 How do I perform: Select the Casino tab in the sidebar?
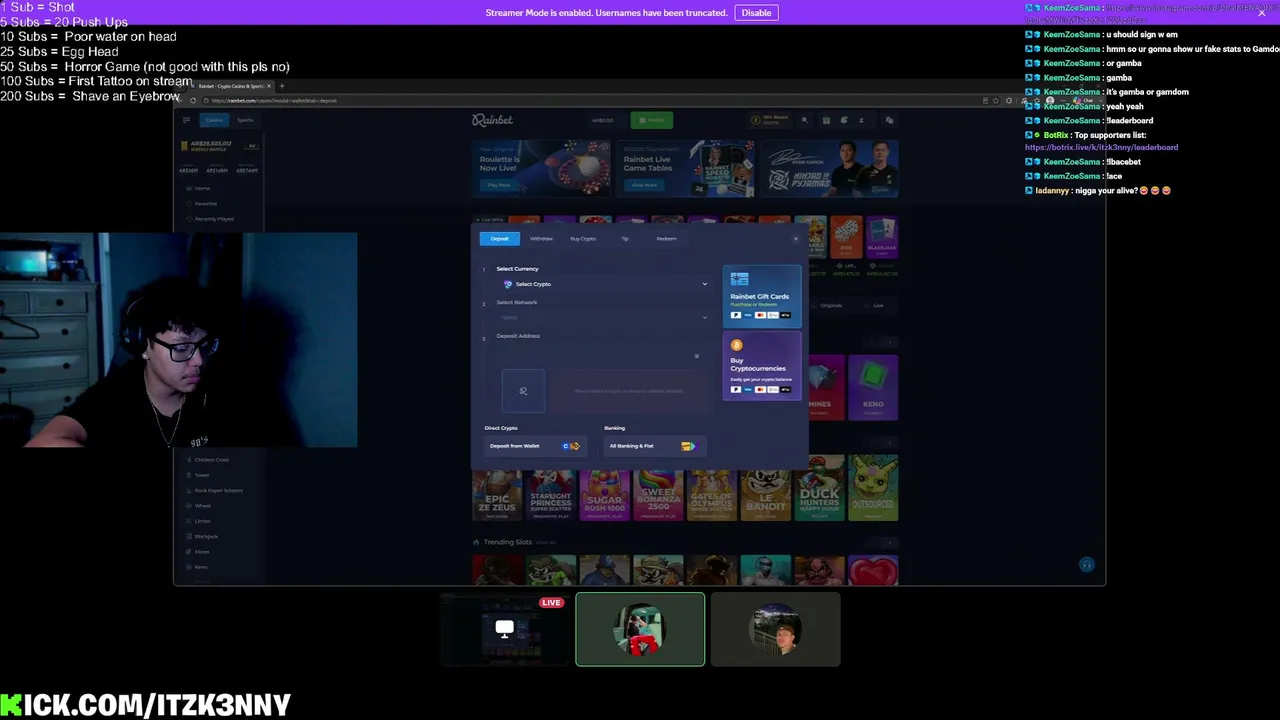[x=214, y=120]
